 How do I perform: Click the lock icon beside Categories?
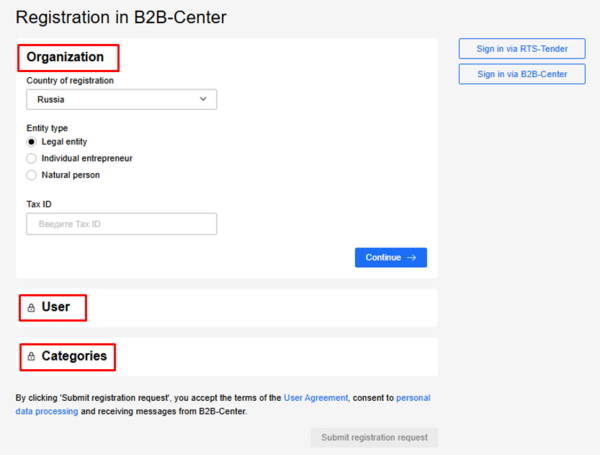pos(31,356)
